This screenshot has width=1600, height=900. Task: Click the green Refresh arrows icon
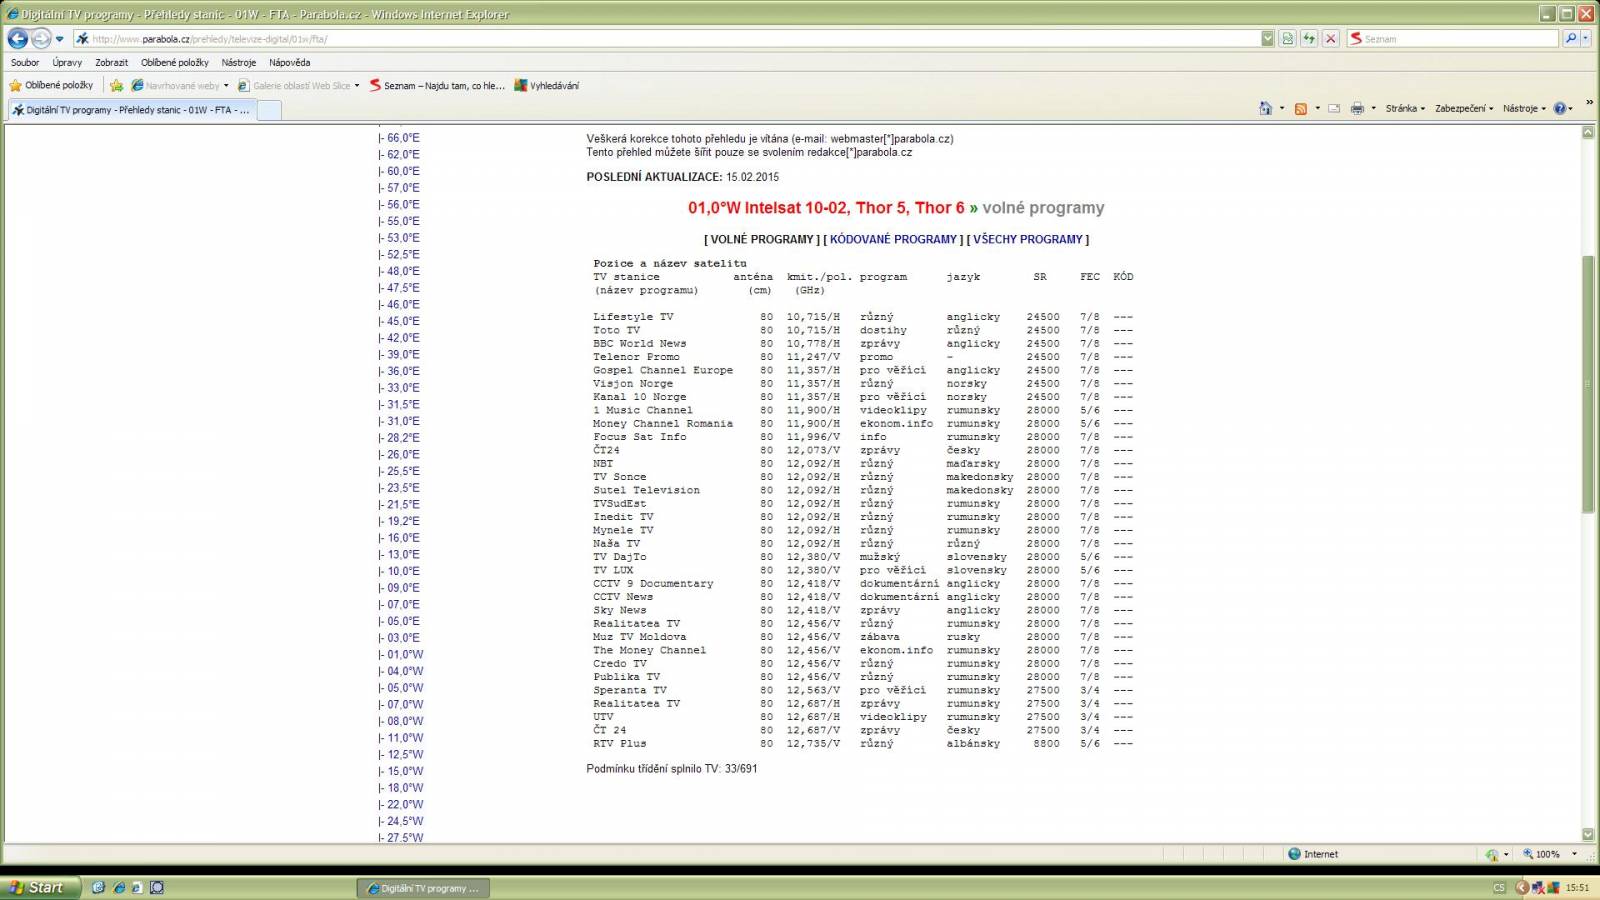(1309, 39)
